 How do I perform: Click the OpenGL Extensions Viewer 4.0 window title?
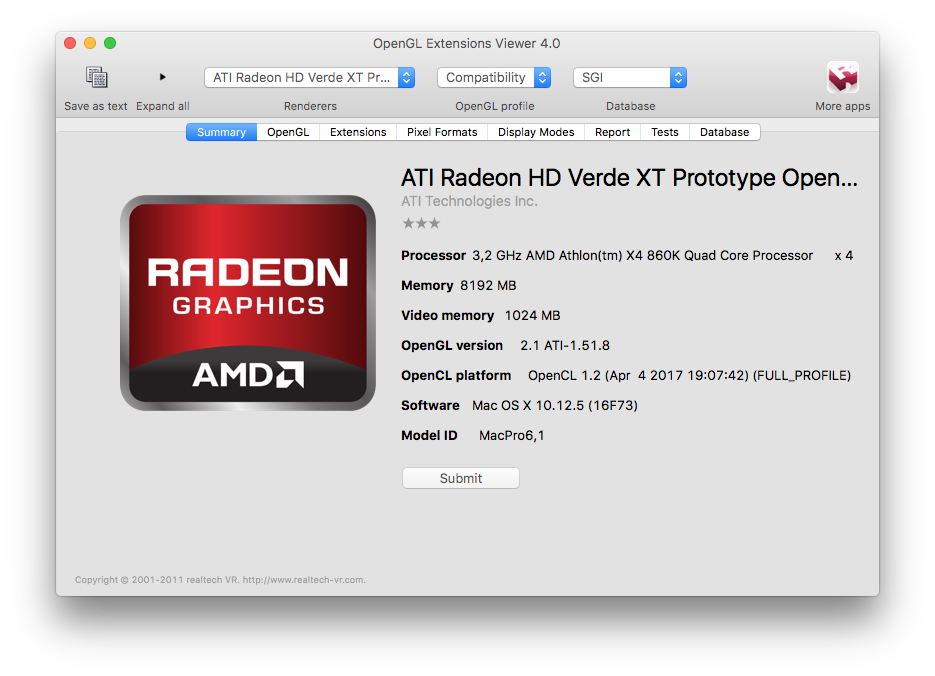coord(466,44)
